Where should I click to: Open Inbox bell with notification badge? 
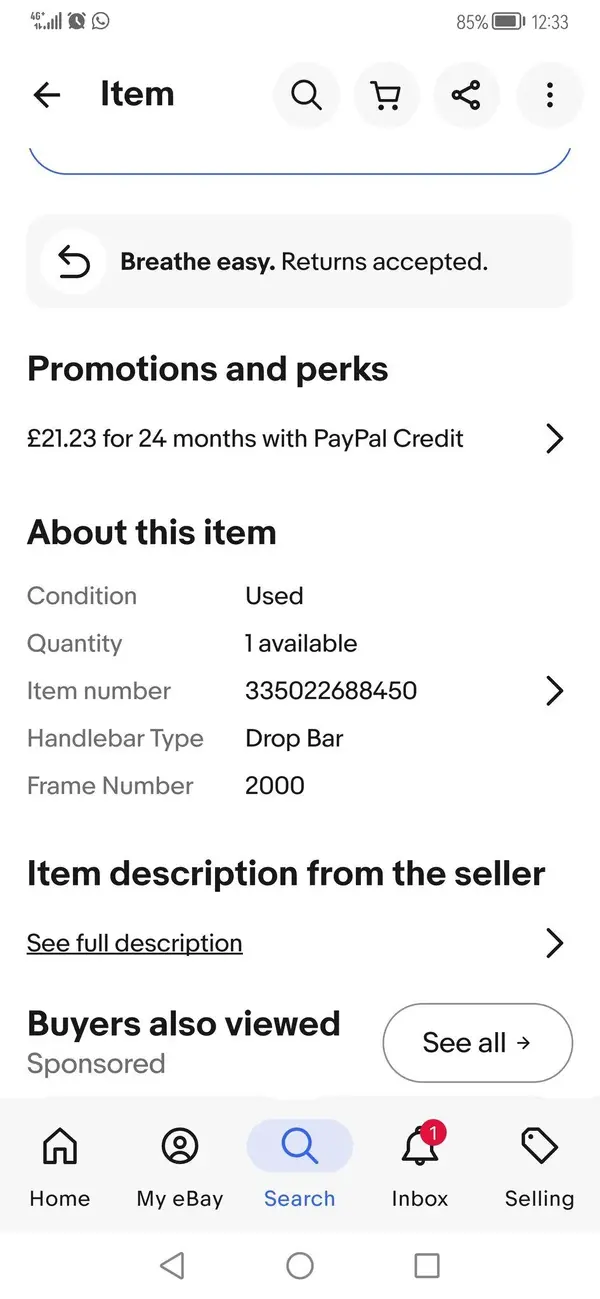coord(421,1144)
